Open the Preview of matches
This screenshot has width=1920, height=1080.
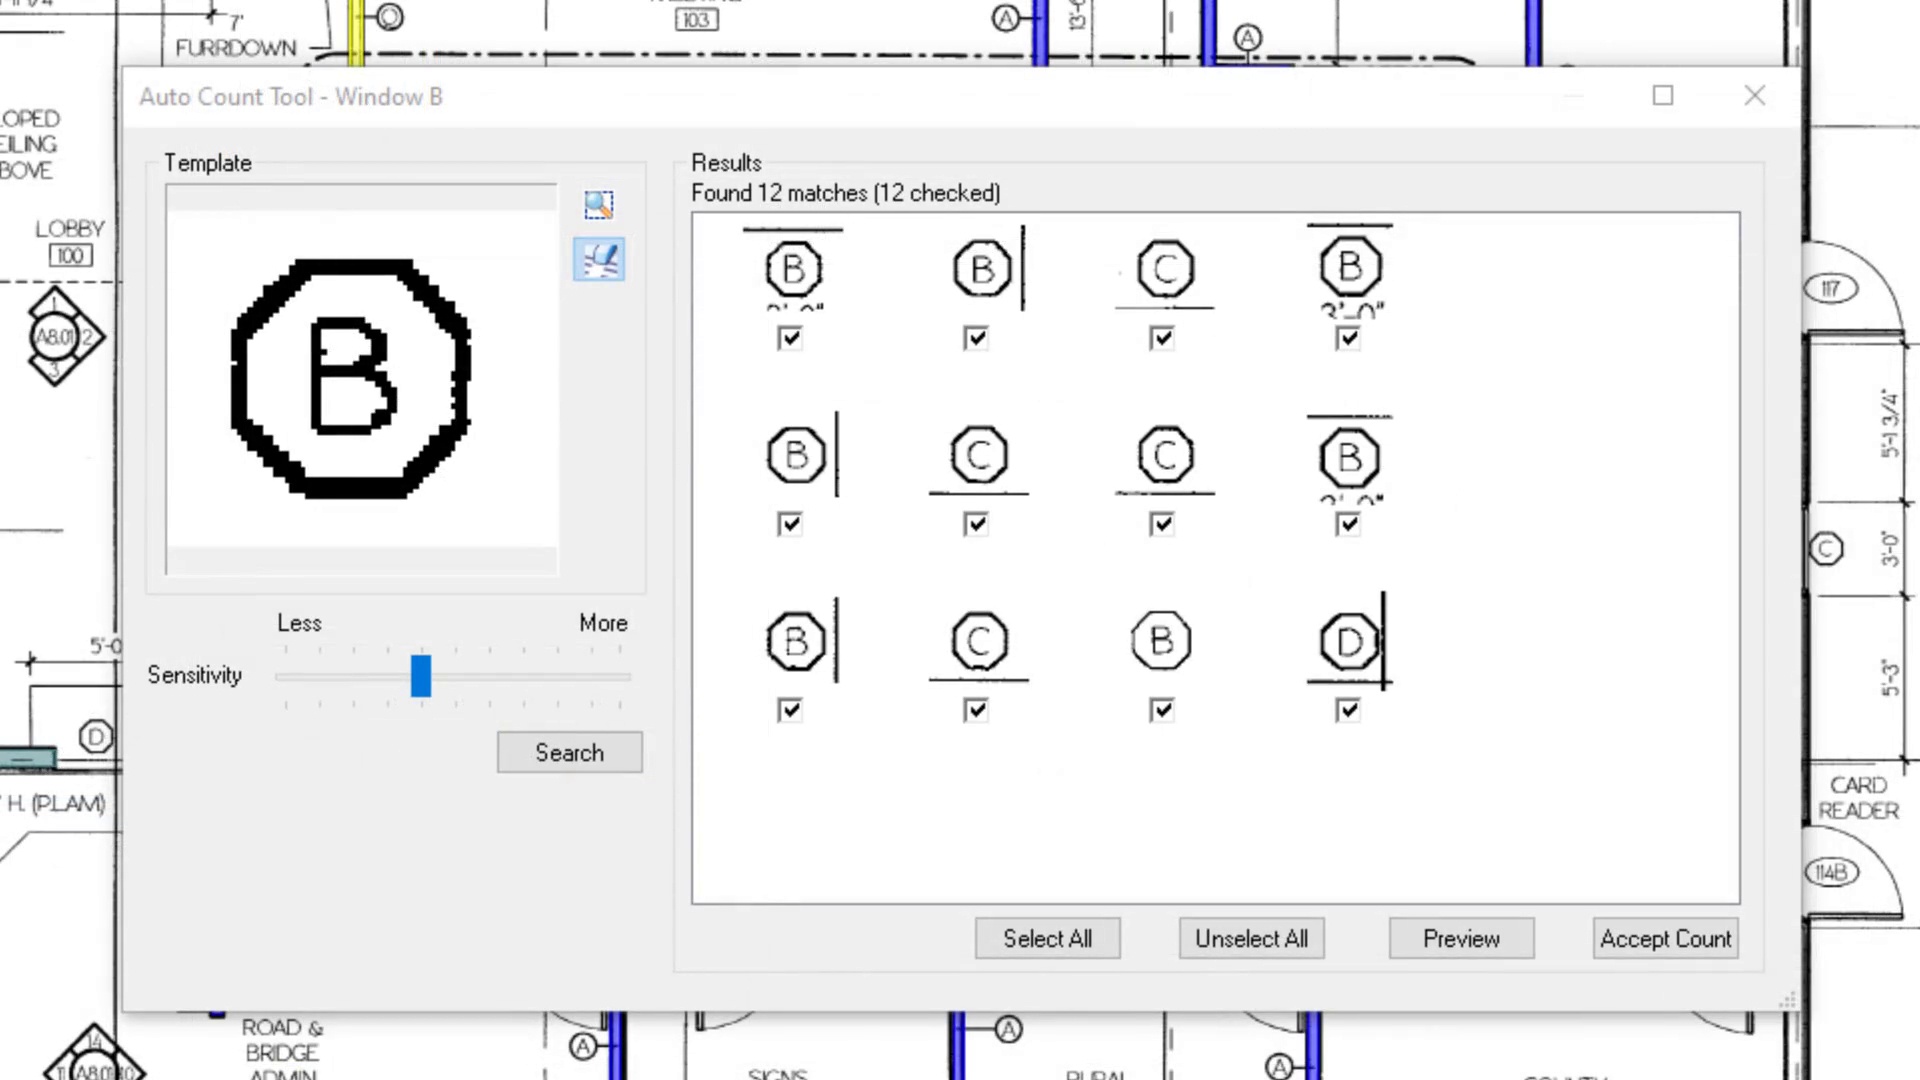(1461, 939)
